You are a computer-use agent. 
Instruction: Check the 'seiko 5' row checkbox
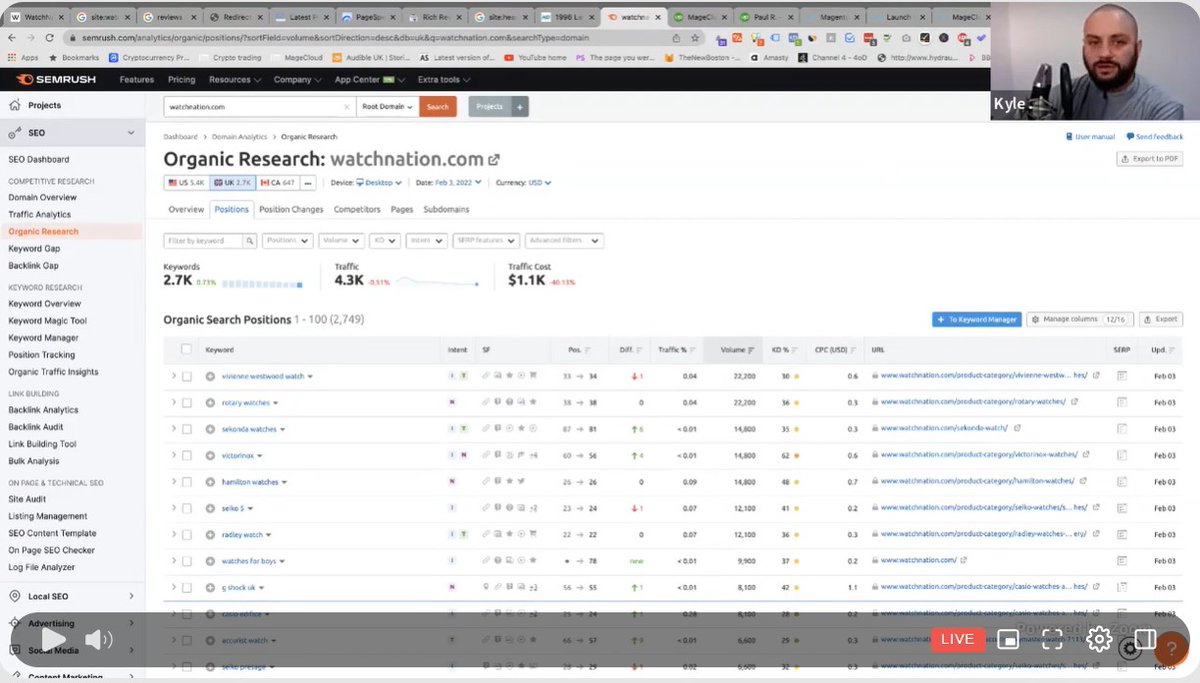186,508
